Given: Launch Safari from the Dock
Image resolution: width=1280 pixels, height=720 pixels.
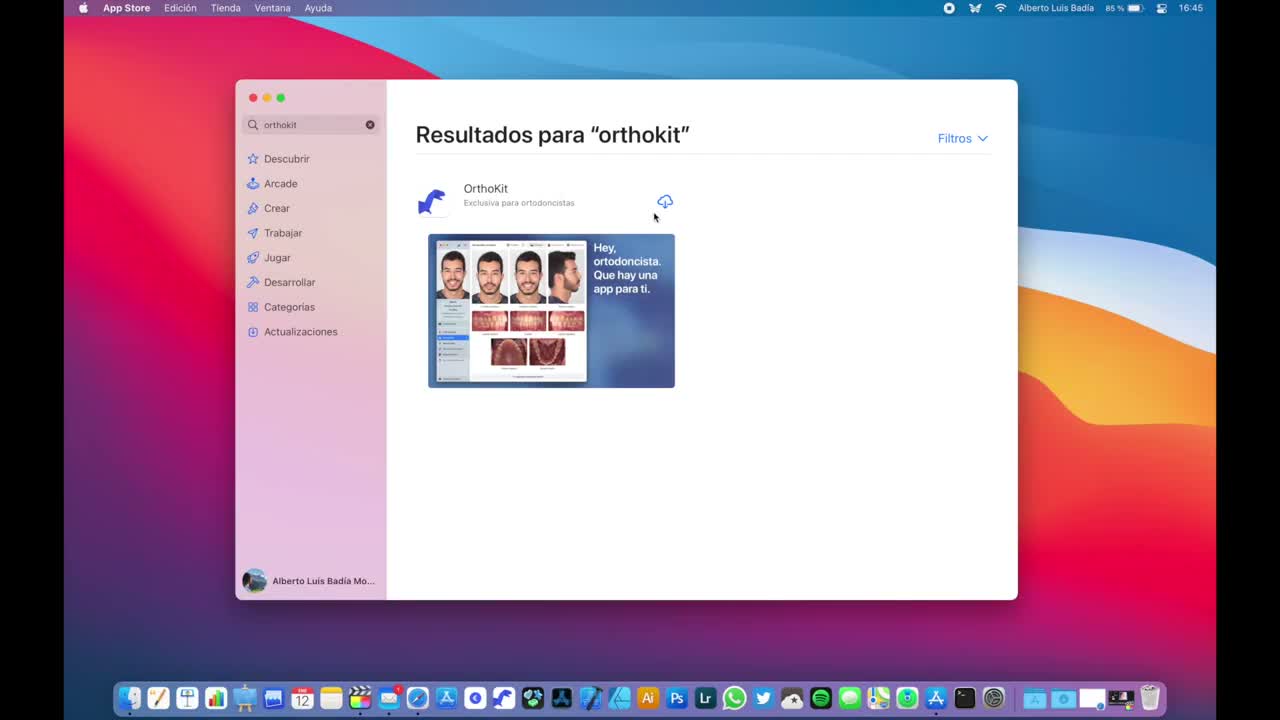Looking at the screenshot, I should 418,698.
